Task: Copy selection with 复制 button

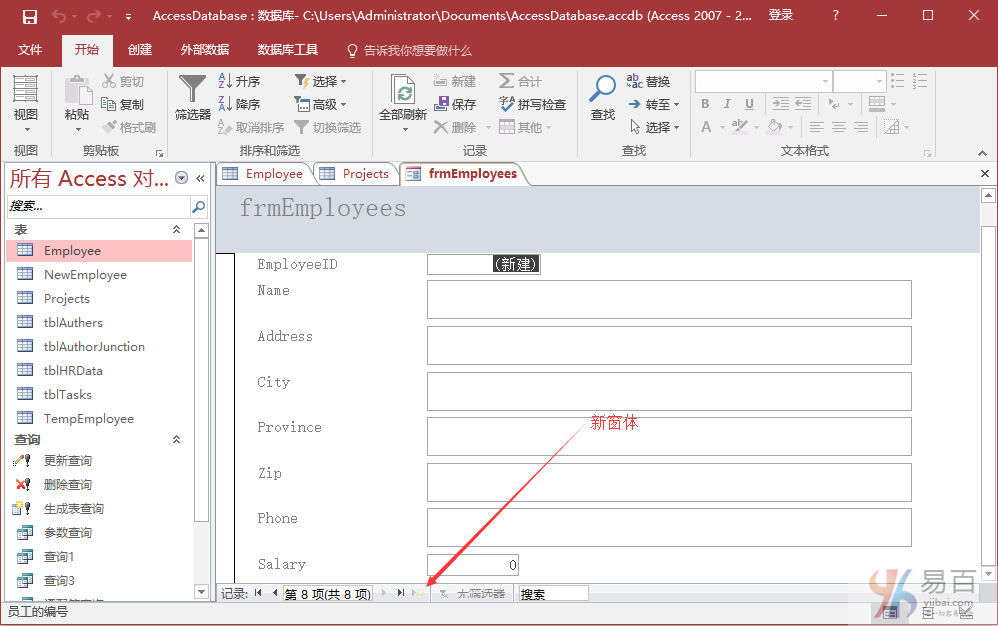Action: pos(122,104)
